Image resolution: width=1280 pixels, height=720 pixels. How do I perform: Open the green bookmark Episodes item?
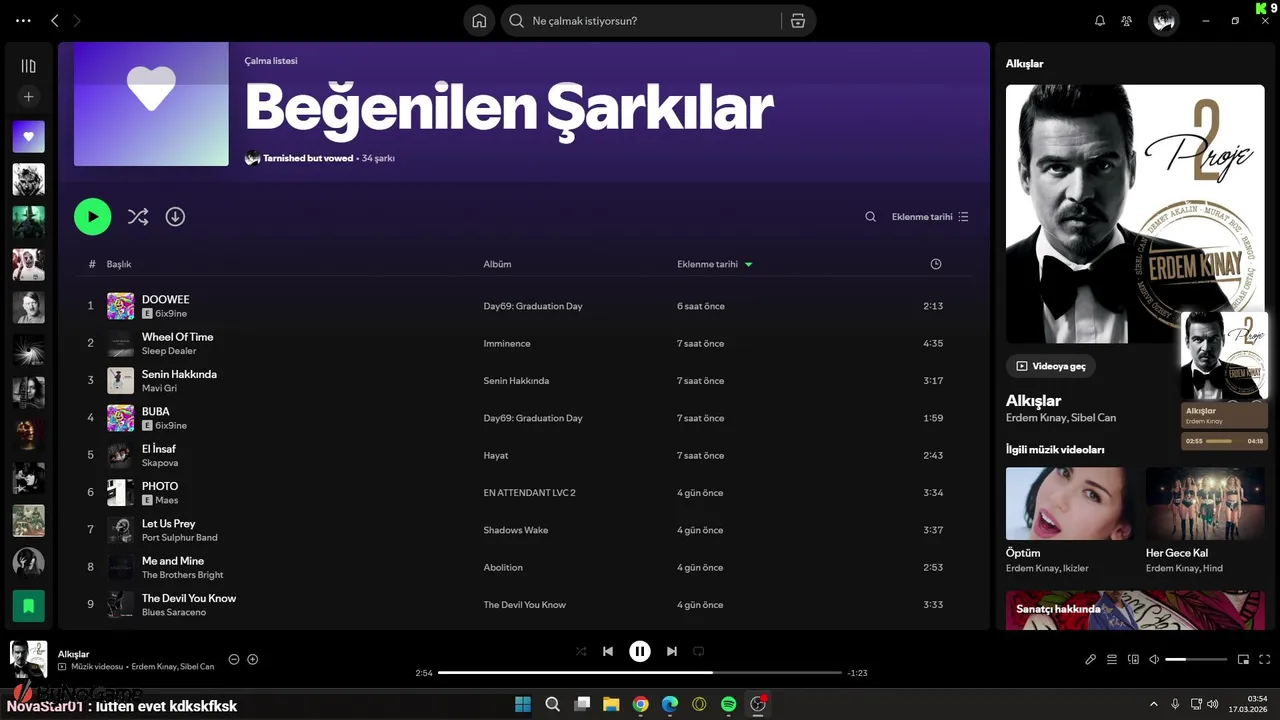pyautogui.click(x=28, y=606)
